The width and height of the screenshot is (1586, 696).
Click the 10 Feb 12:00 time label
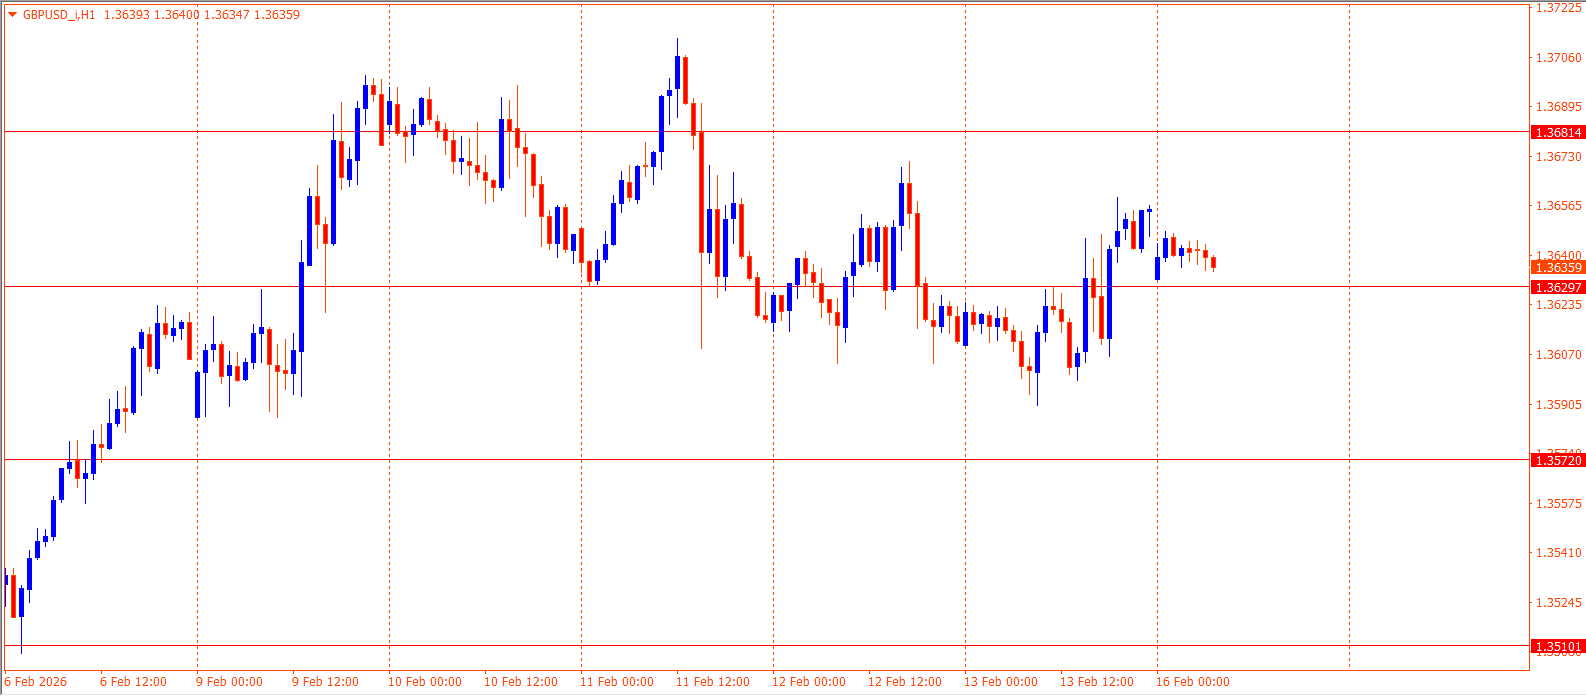point(521,682)
